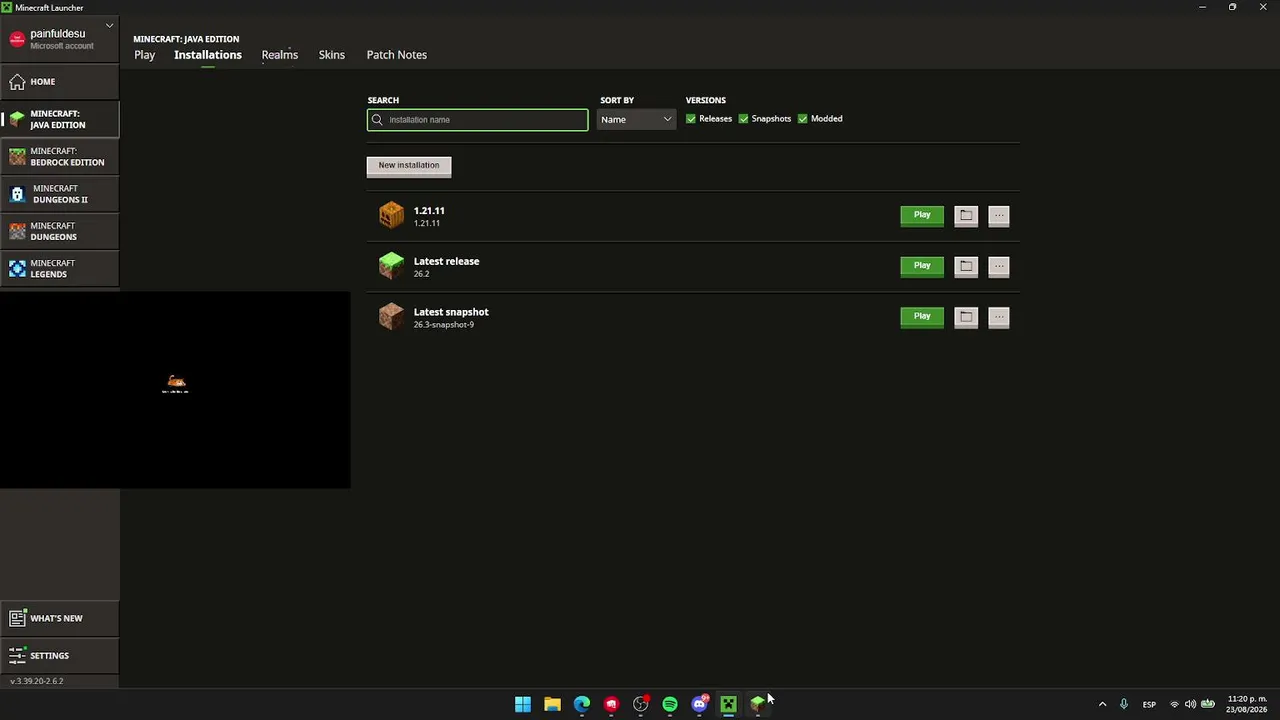Open Minecraft Dungeons II in the sidebar
Viewport: 1280px width, 720px height.
click(60, 194)
